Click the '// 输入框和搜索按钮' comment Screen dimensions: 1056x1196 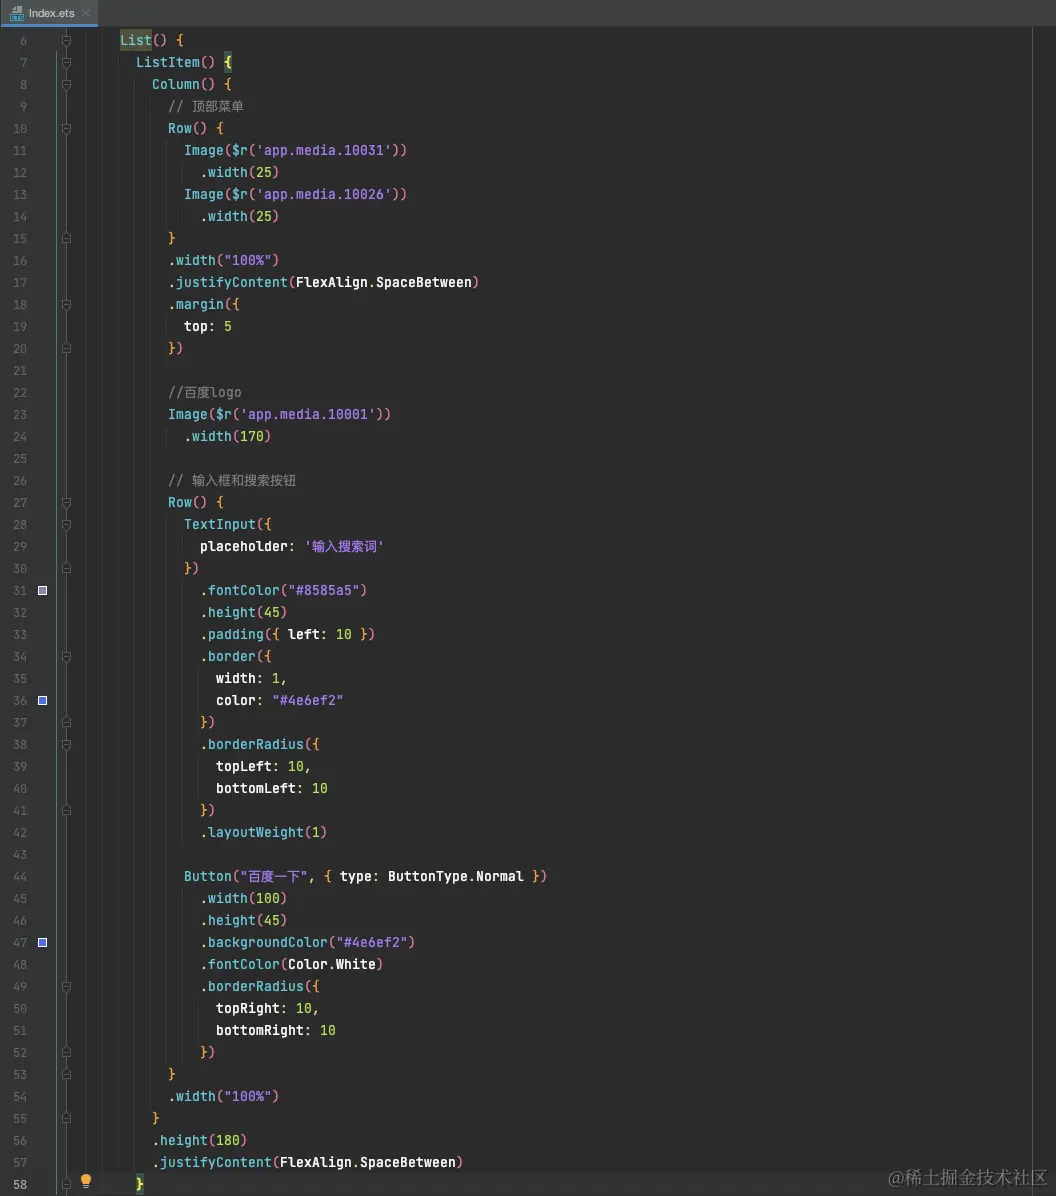click(x=232, y=481)
